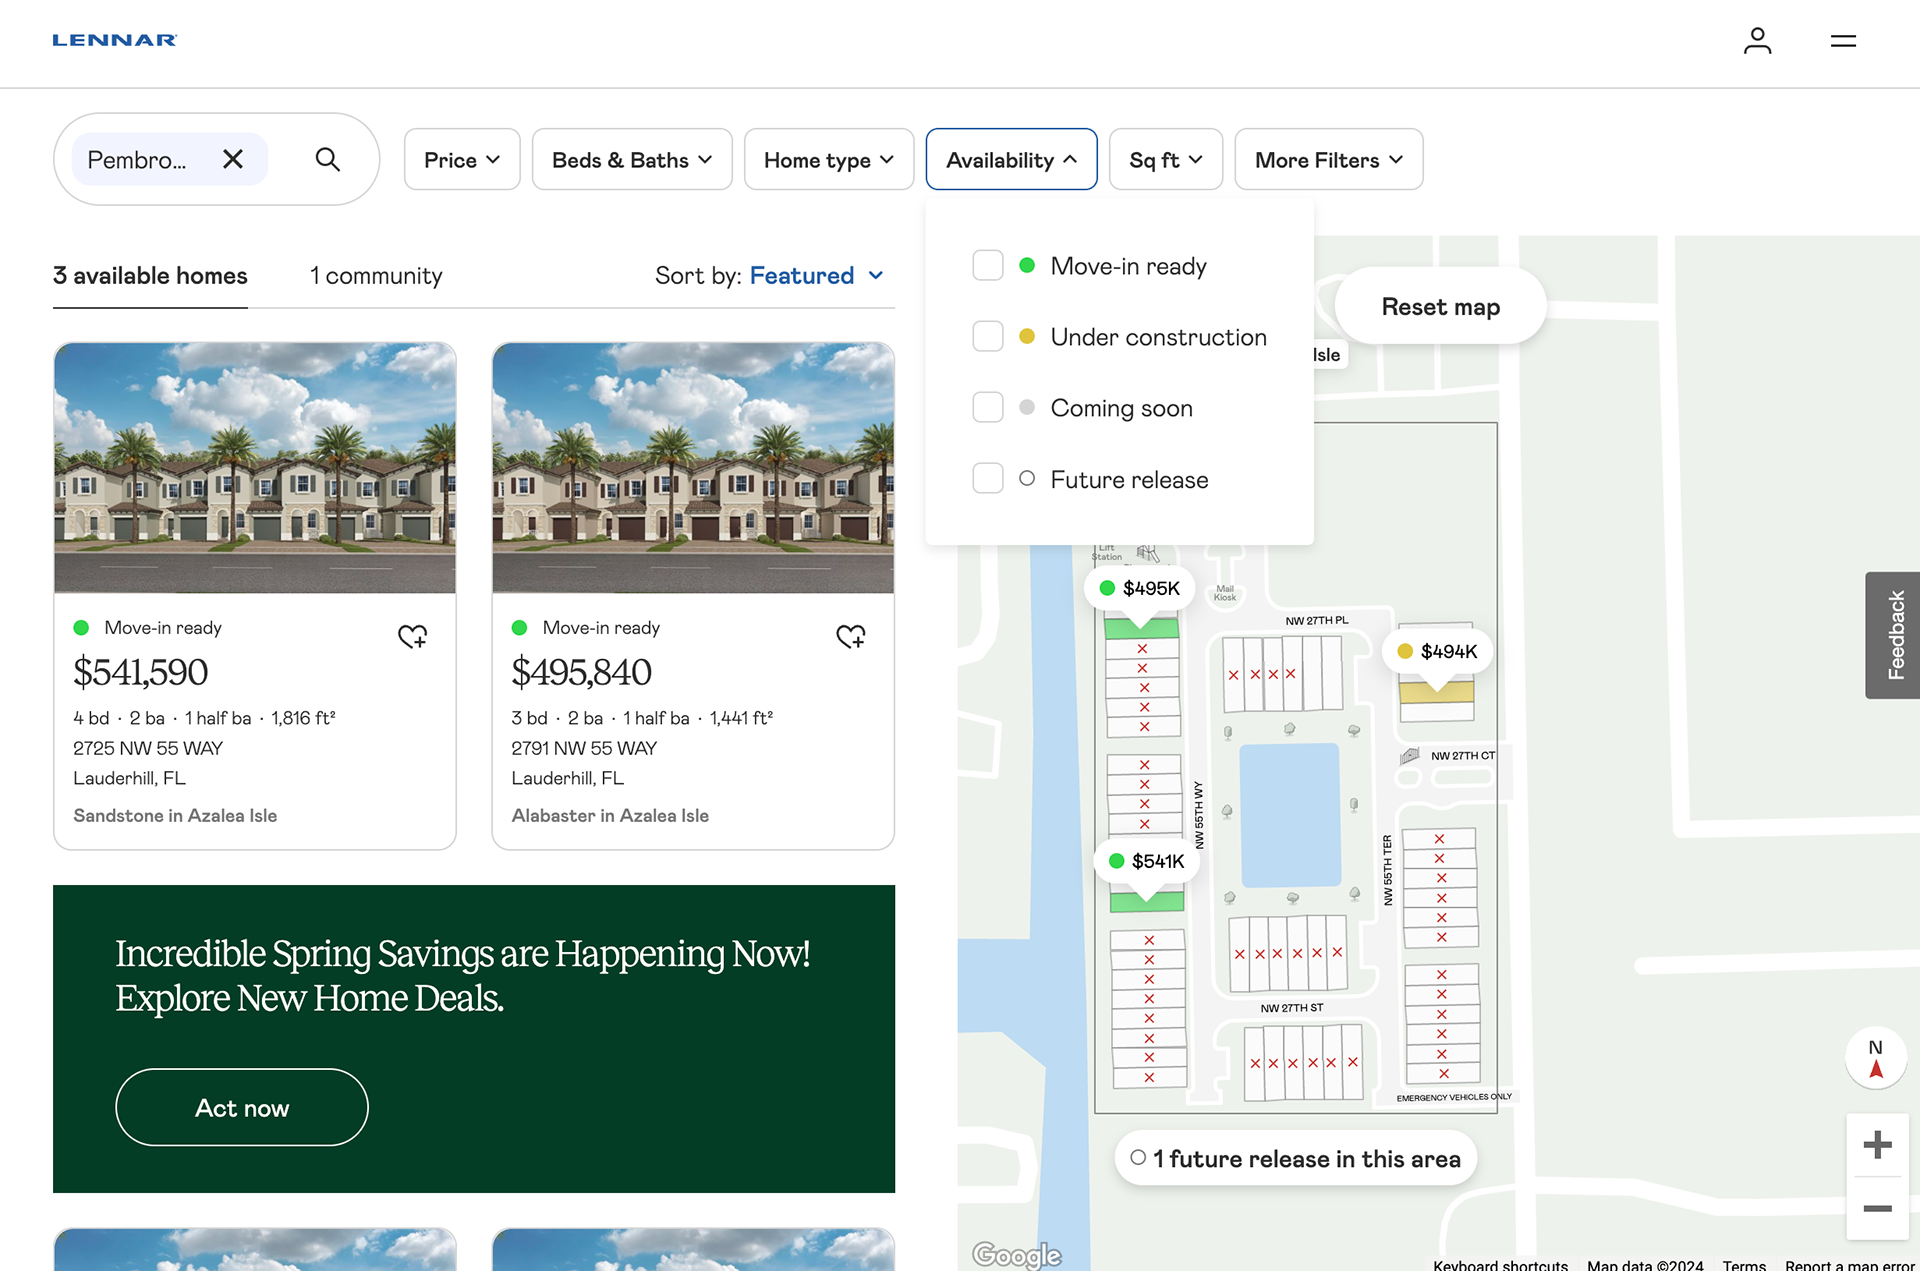The height and width of the screenshot is (1271, 1920).
Task: Change Sort by Featured option
Action: [816, 276]
